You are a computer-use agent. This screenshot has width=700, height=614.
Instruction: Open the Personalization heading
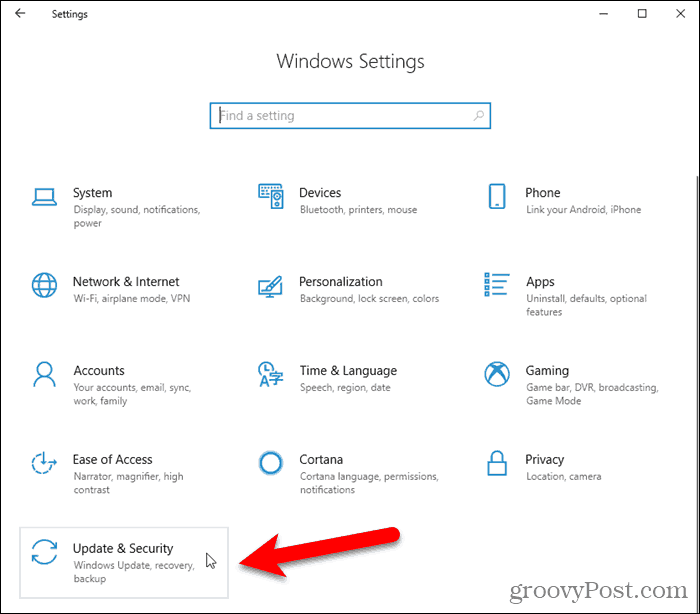click(341, 282)
